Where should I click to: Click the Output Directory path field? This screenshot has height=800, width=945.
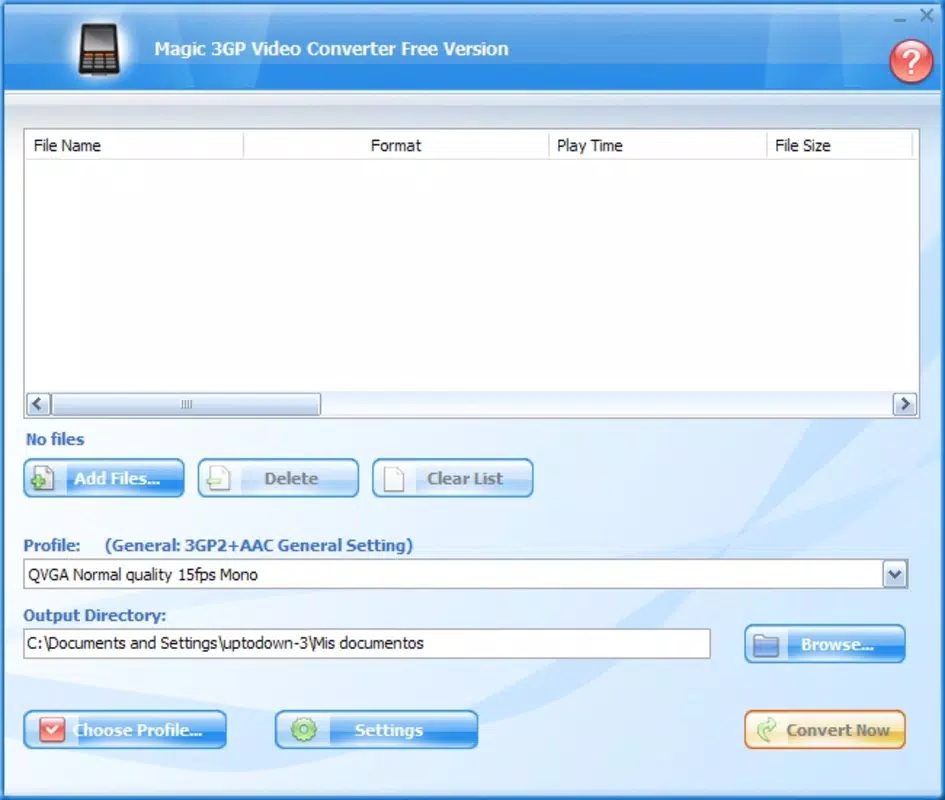click(x=367, y=643)
